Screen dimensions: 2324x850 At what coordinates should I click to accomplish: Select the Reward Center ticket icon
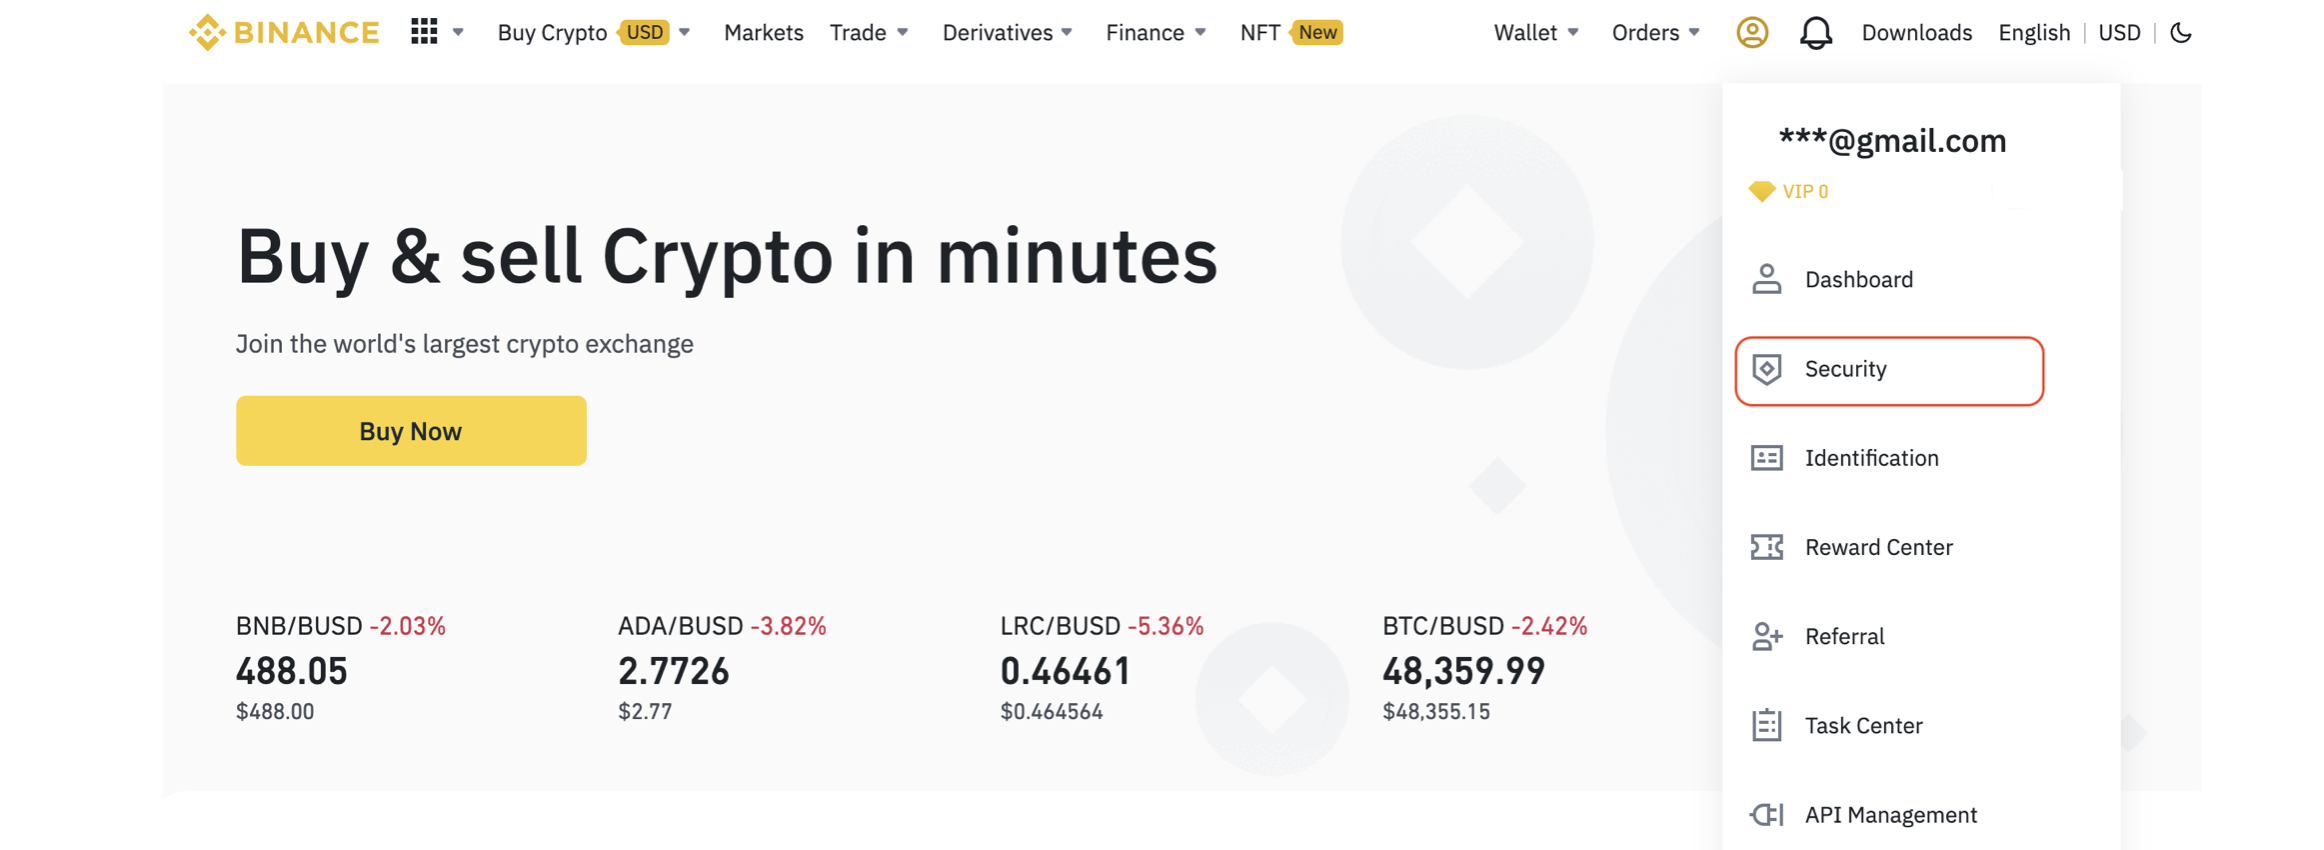click(x=1768, y=547)
